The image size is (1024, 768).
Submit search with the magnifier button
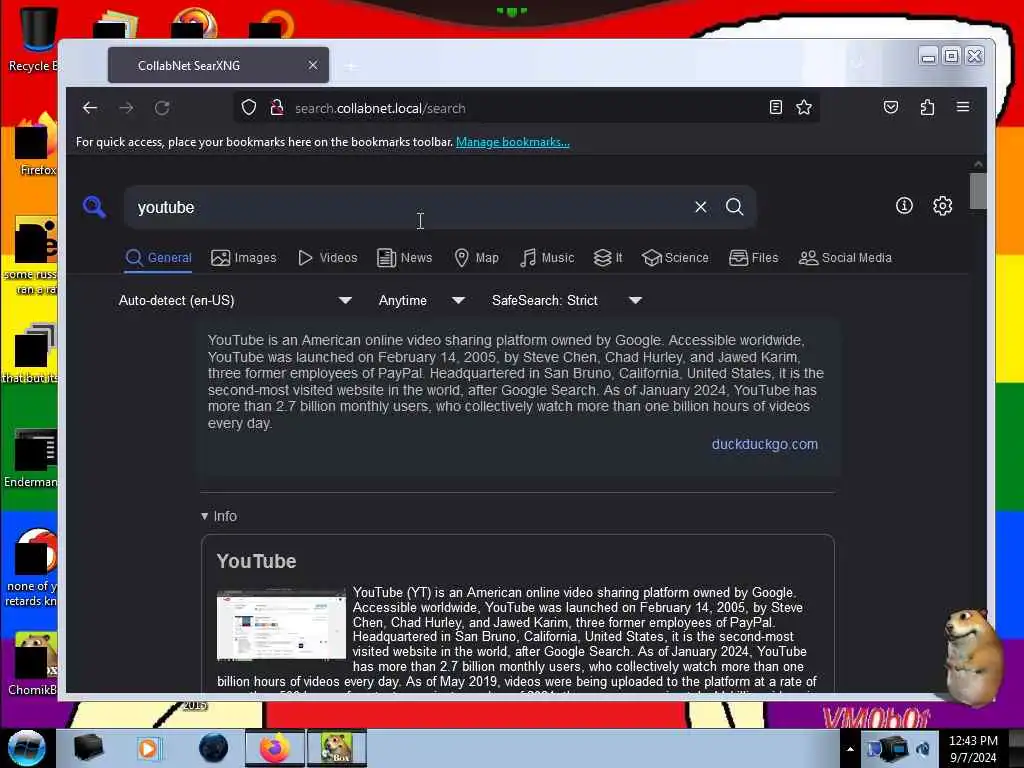(735, 207)
